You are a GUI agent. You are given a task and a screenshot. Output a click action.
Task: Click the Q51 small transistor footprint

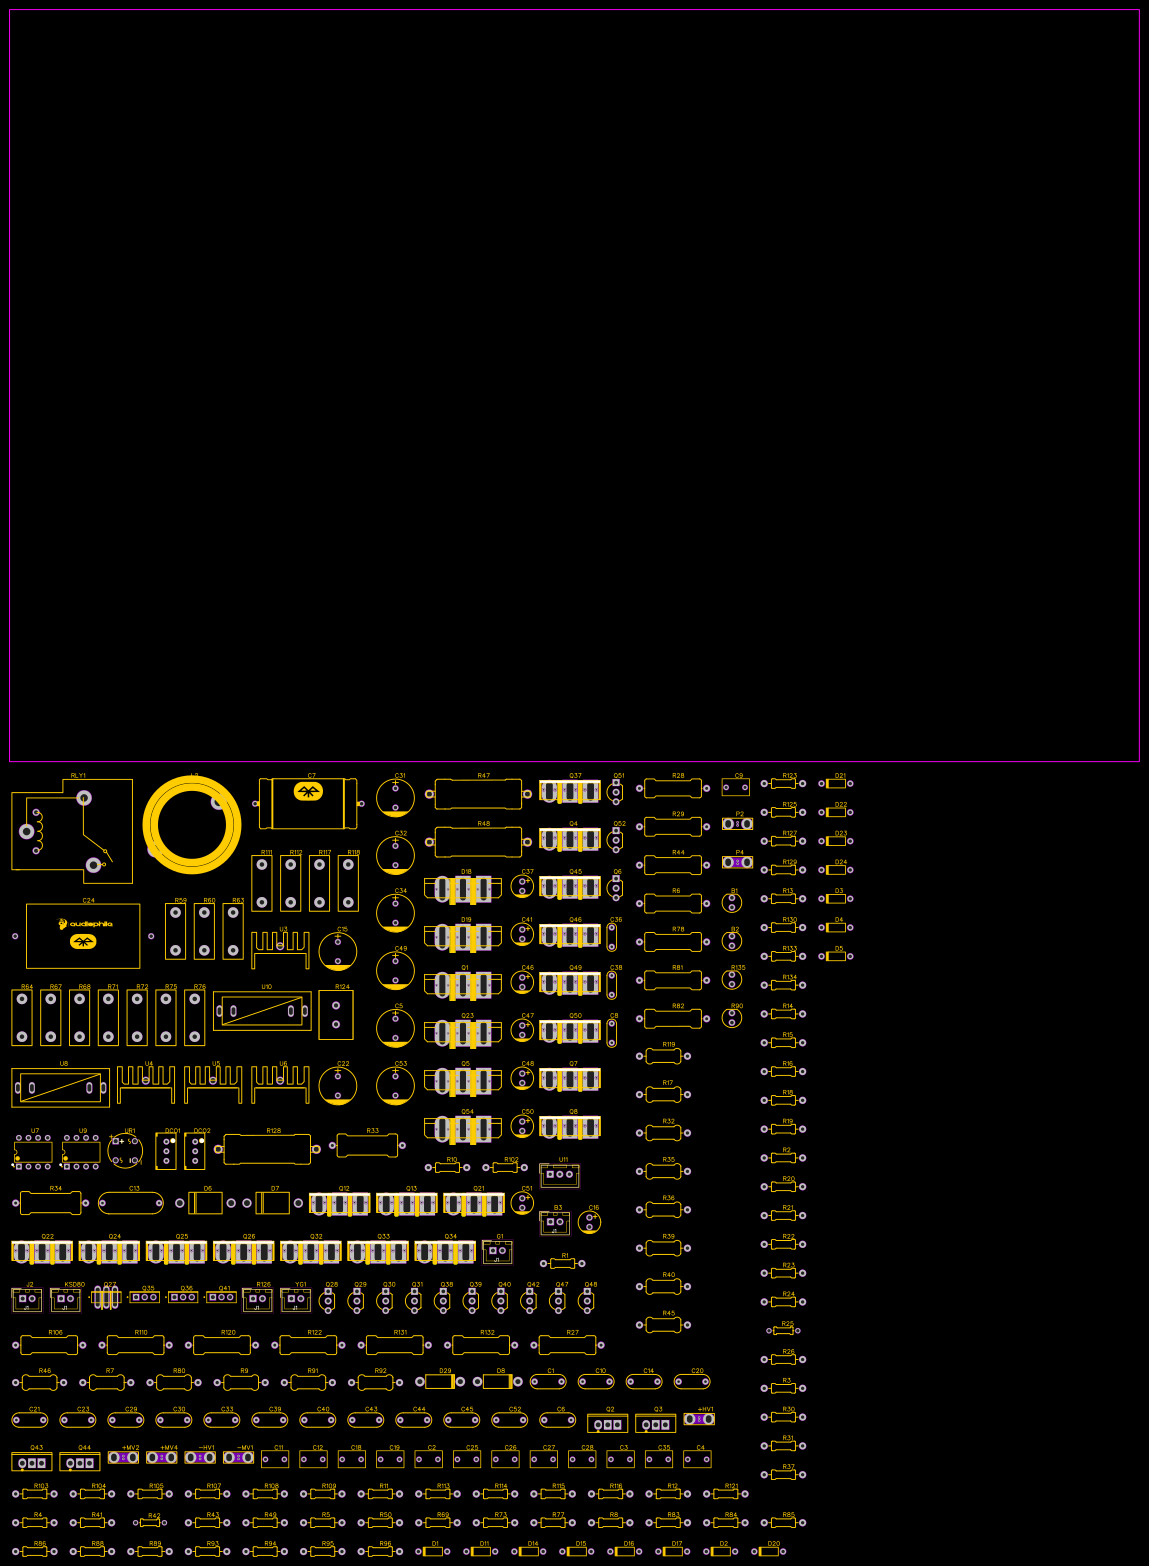pos(615,792)
